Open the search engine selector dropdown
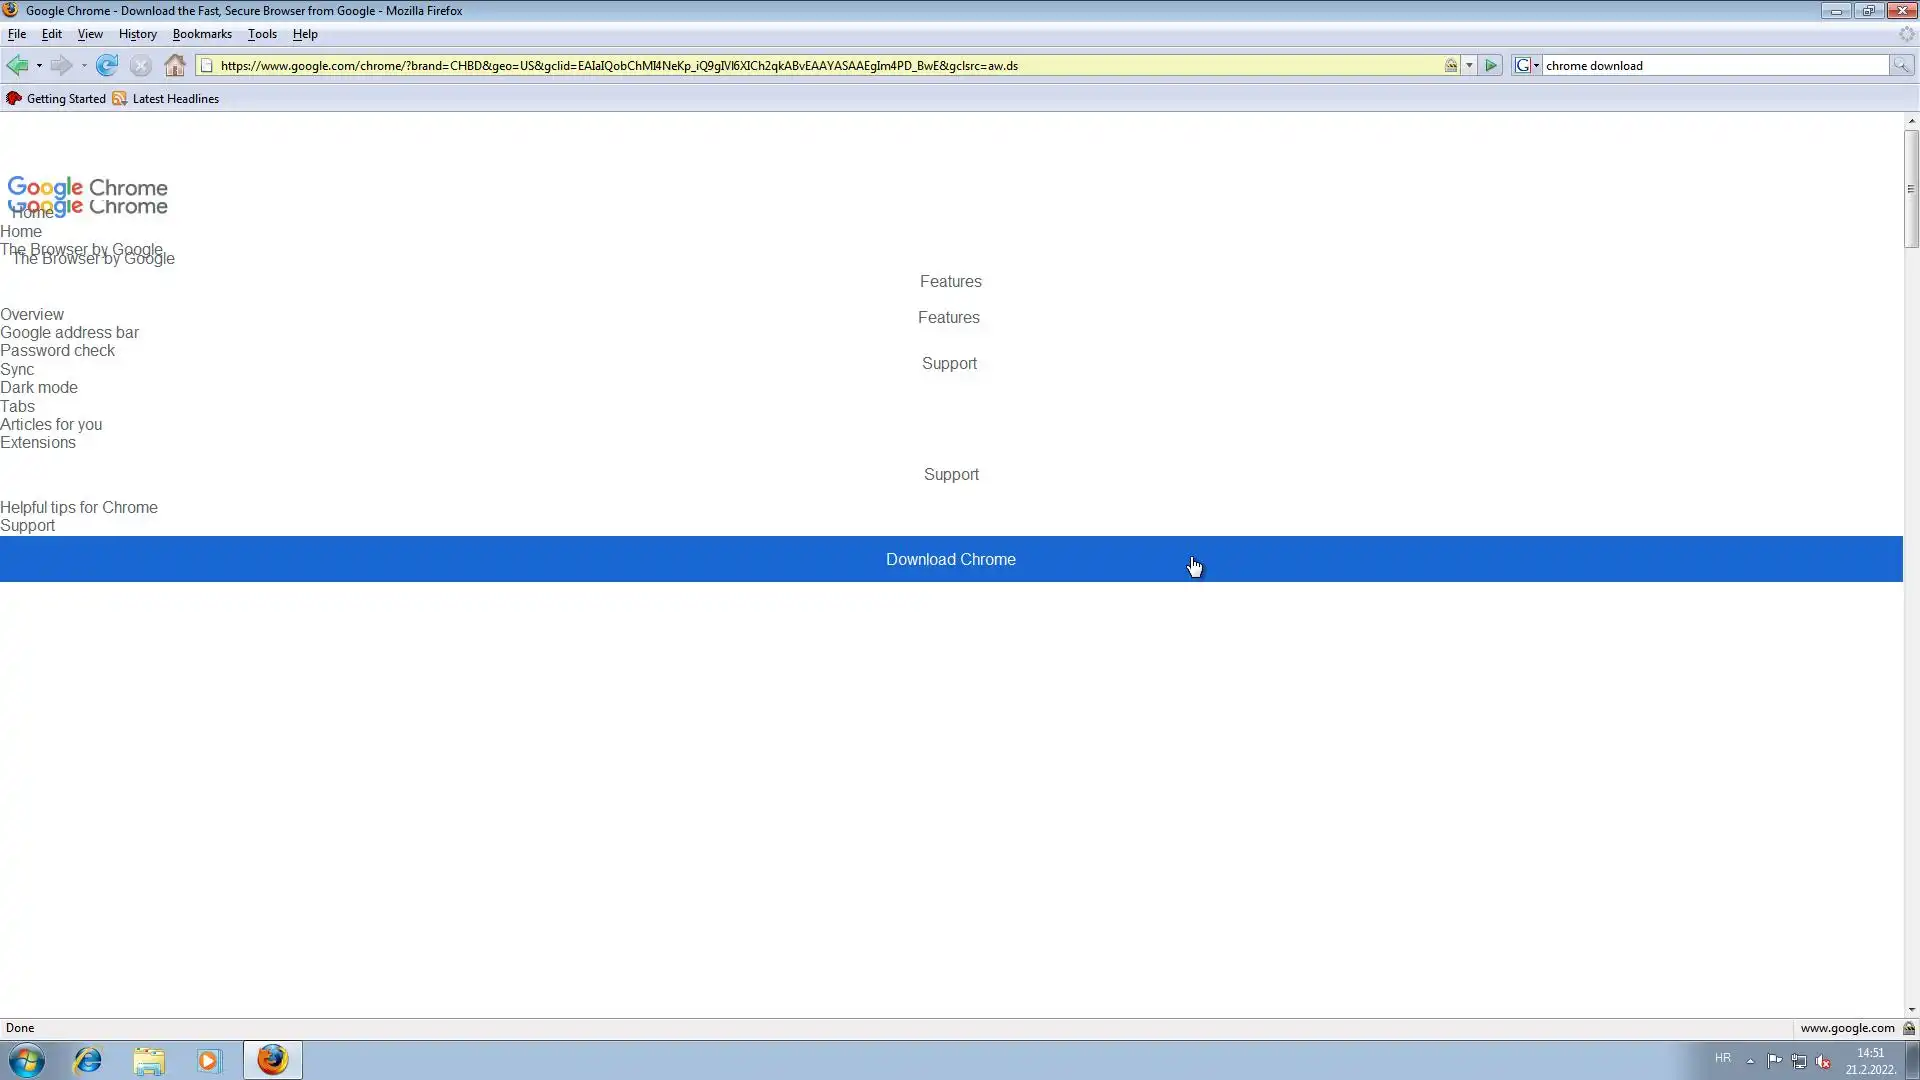This screenshot has width=1920, height=1080. 1527,66
